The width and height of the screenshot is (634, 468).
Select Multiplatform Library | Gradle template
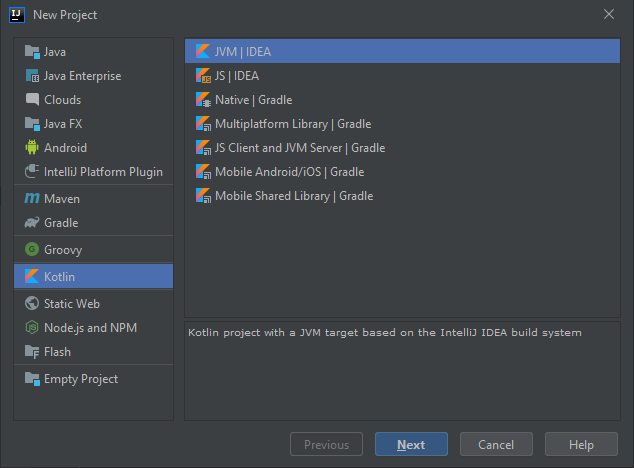coord(292,124)
